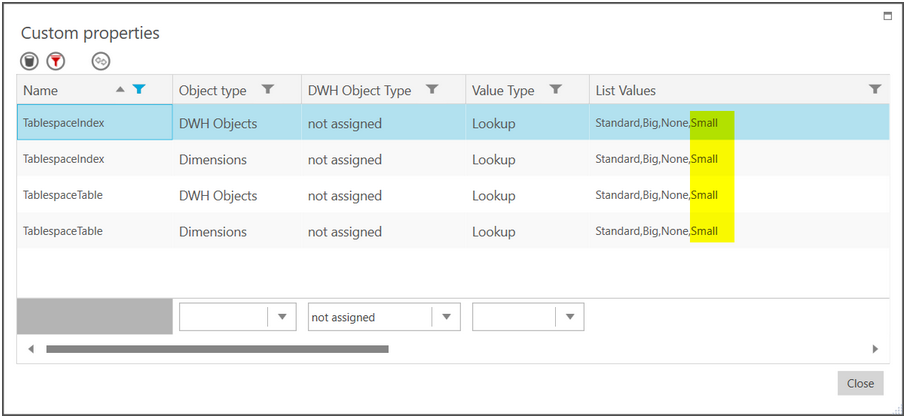The height and width of the screenshot is (417, 906).
Task: Click the Name sort arrow
Action: pos(121,90)
